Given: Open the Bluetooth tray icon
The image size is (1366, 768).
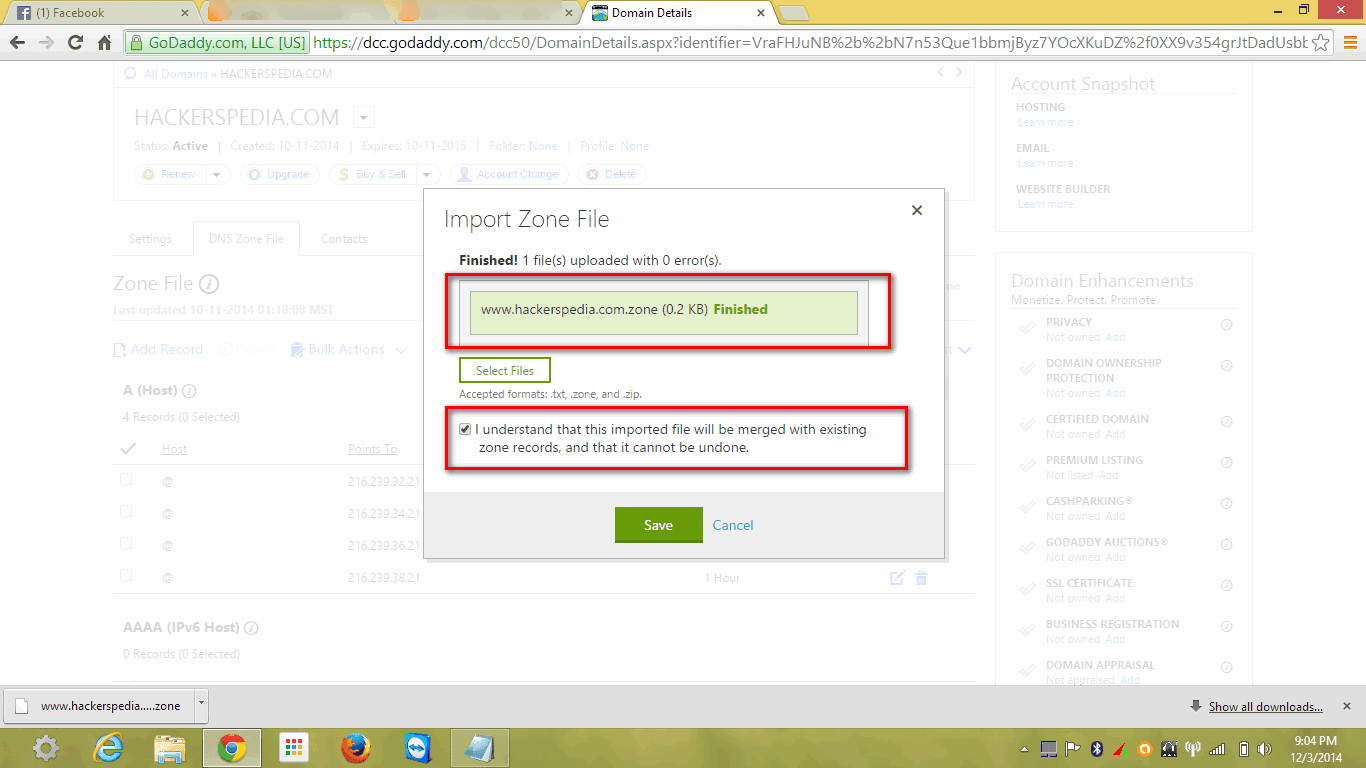Looking at the screenshot, I should 1096,749.
